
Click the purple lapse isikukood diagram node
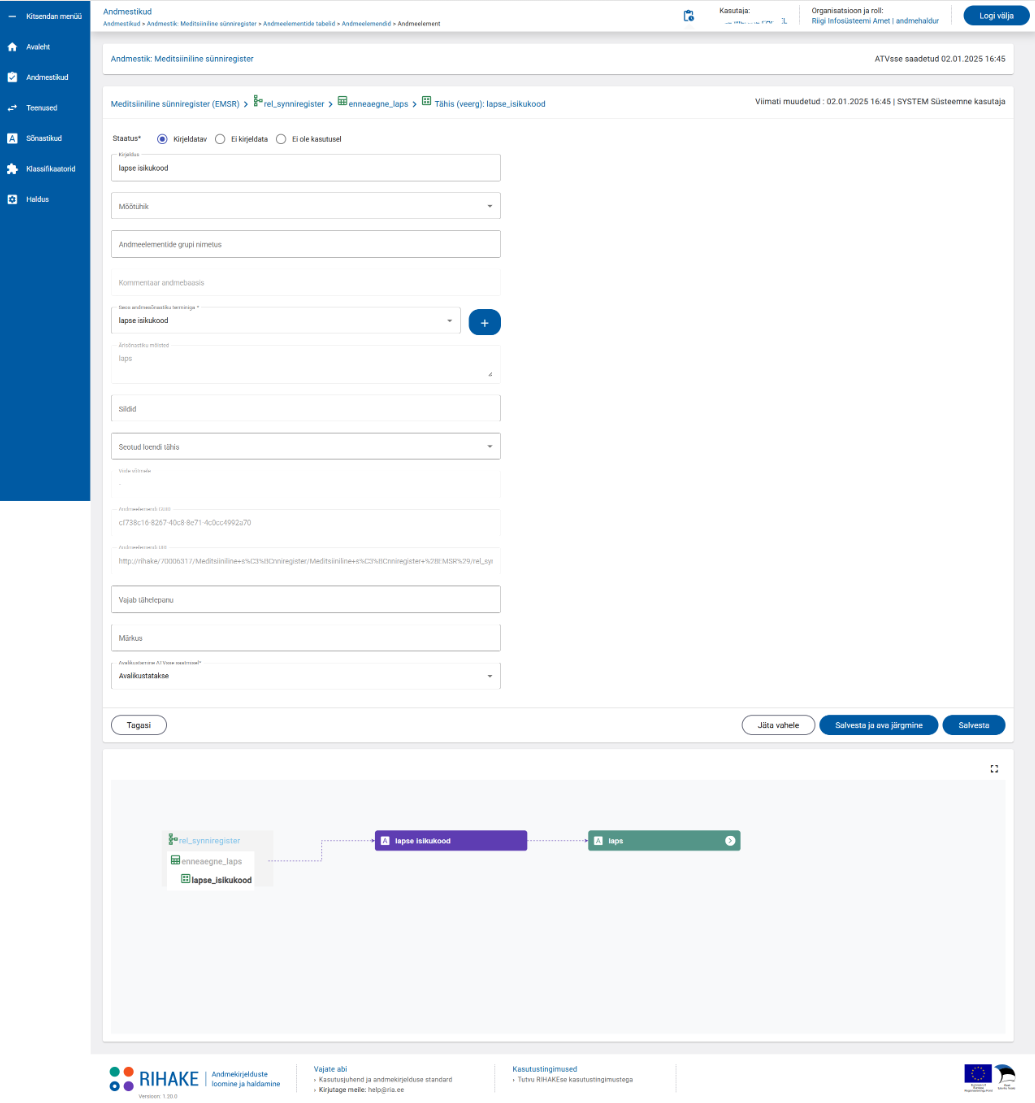450,841
